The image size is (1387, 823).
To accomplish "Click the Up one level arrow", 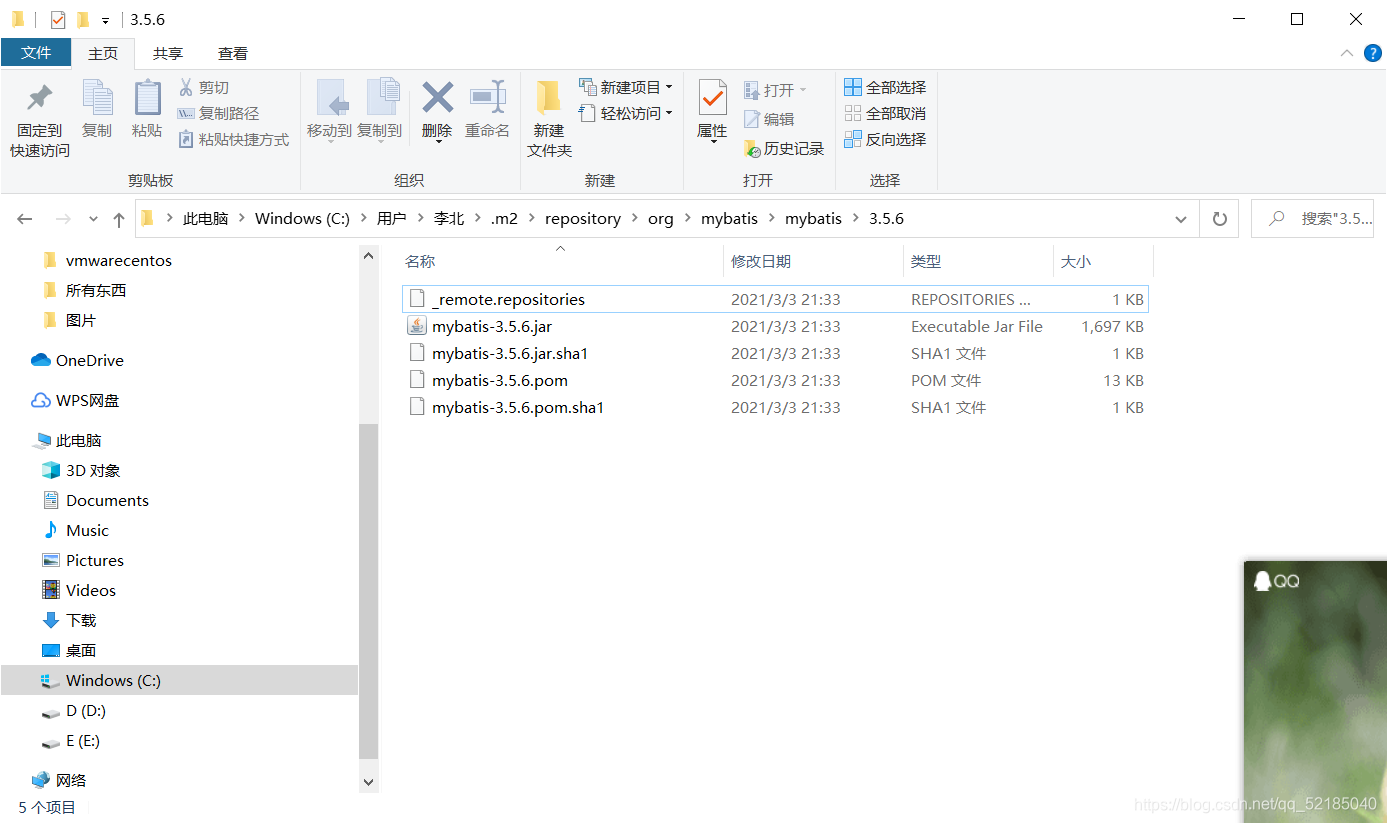I will pyautogui.click(x=119, y=219).
